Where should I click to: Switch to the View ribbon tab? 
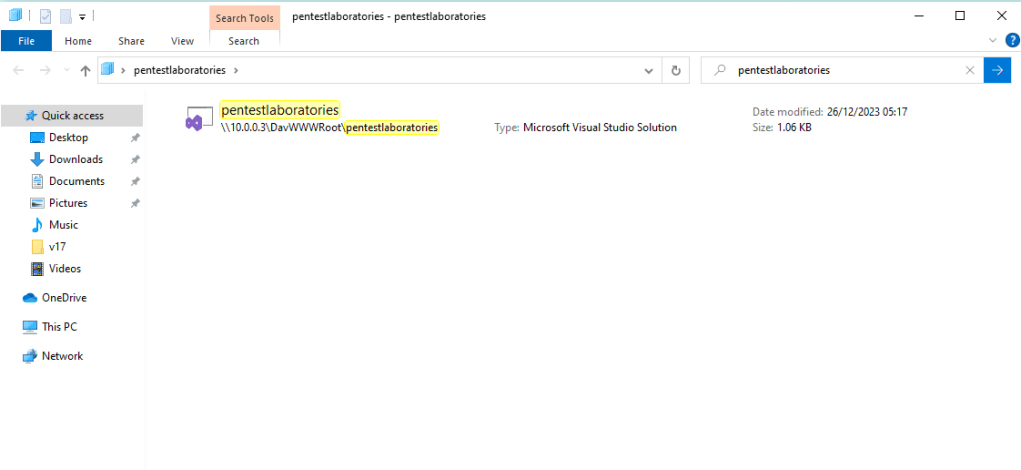pos(182,41)
